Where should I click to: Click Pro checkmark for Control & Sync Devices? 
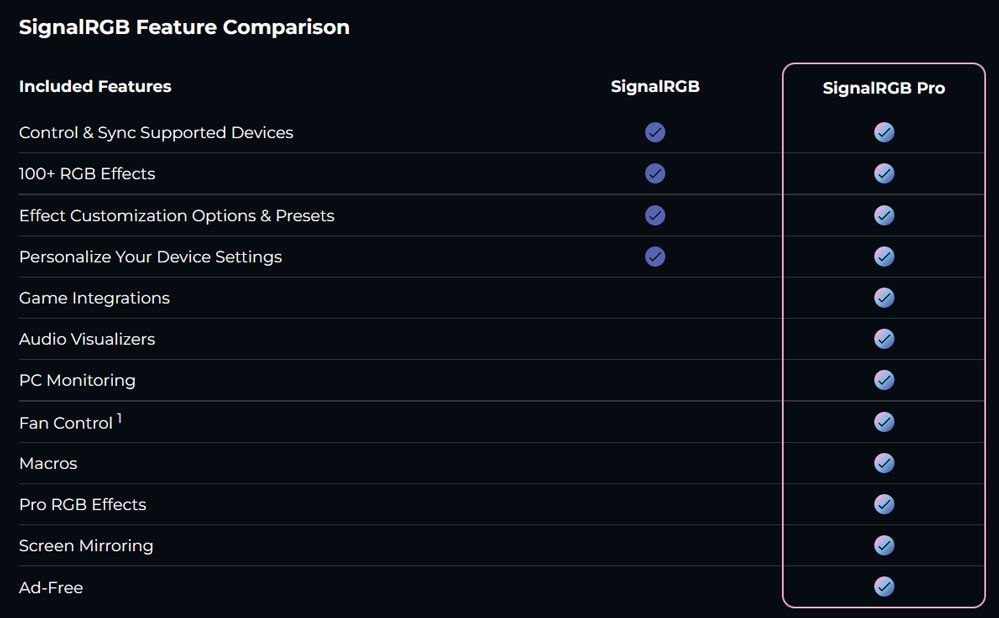(884, 132)
